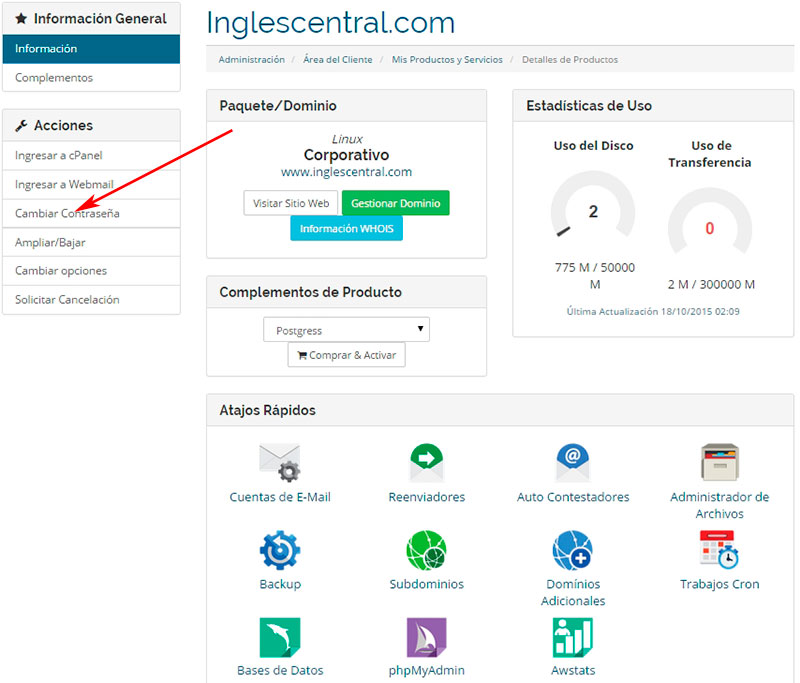Click the Auto Contestadores text link
The height and width of the screenshot is (683, 800).
tap(573, 497)
